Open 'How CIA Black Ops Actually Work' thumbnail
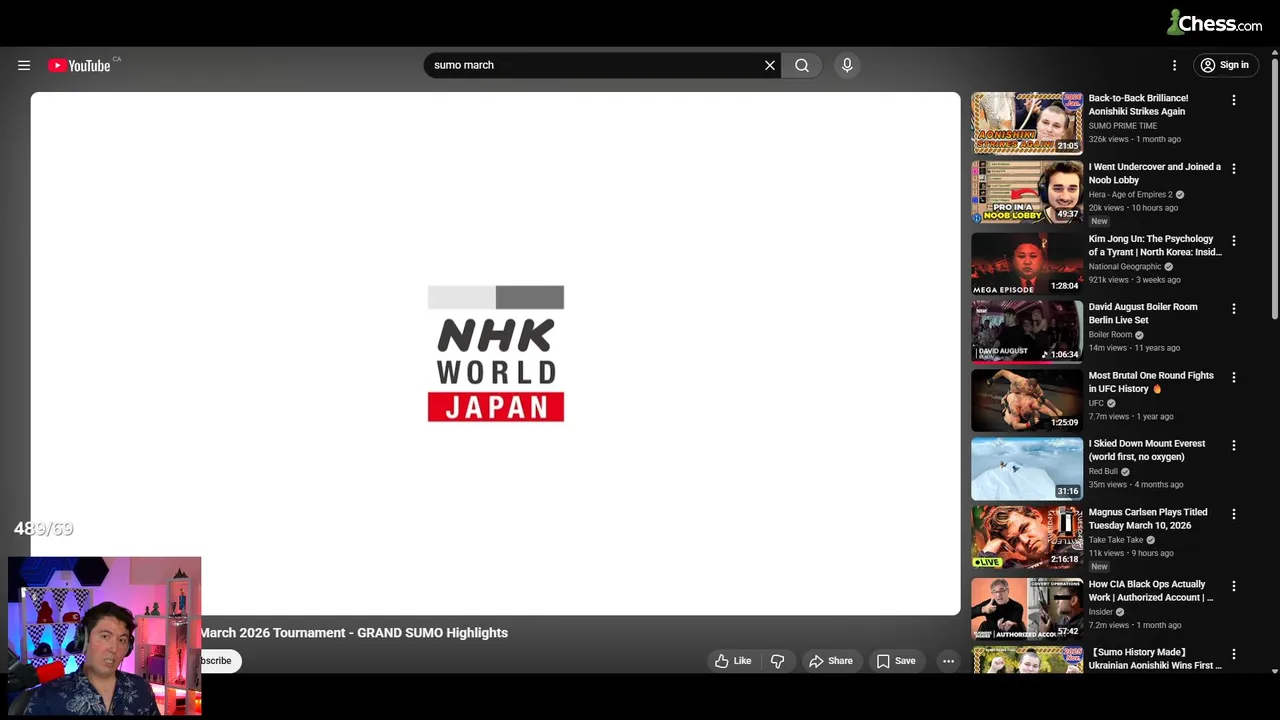Image resolution: width=1280 pixels, height=720 pixels. click(1027, 609)
